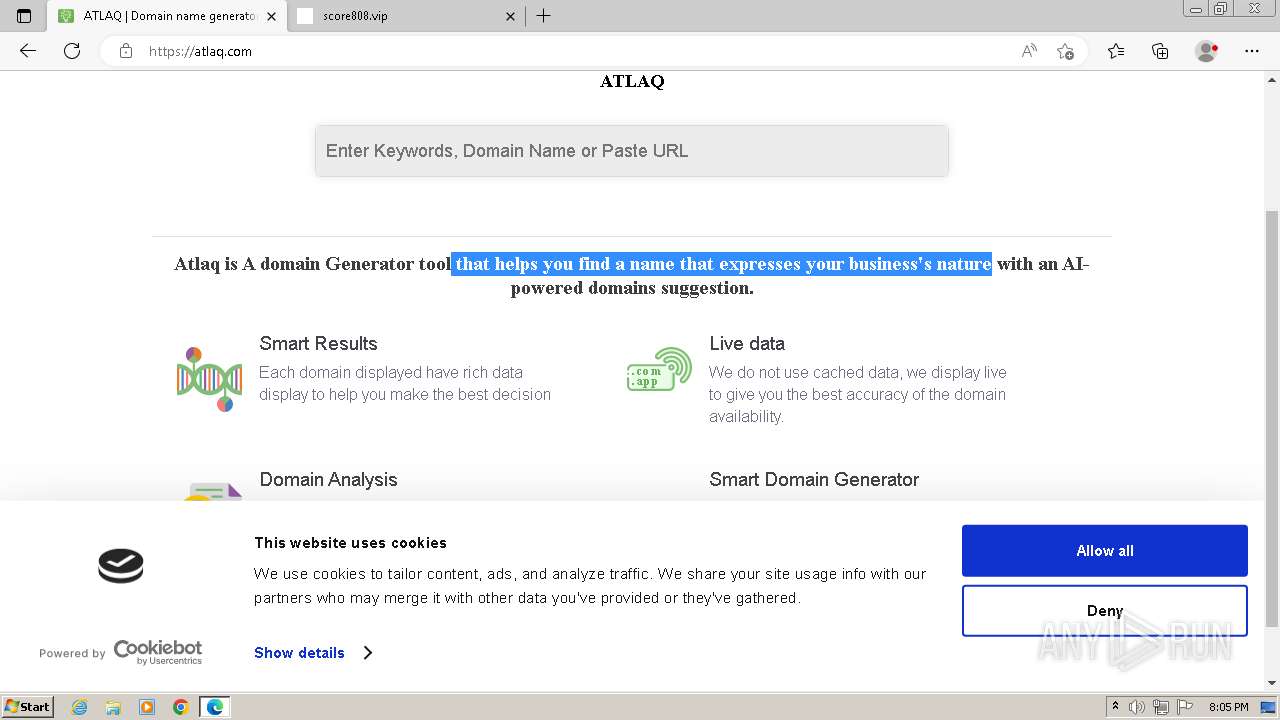
Task: Open File Explorer from taskbar
Action: [113, 707]
